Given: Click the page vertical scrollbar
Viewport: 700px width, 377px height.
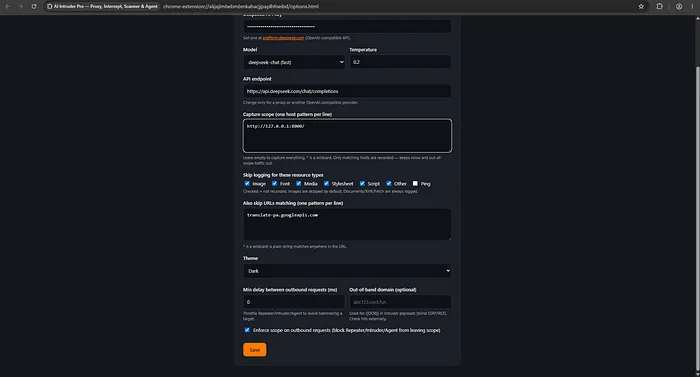Looking at the screenshot, I should tap(697, 219).
